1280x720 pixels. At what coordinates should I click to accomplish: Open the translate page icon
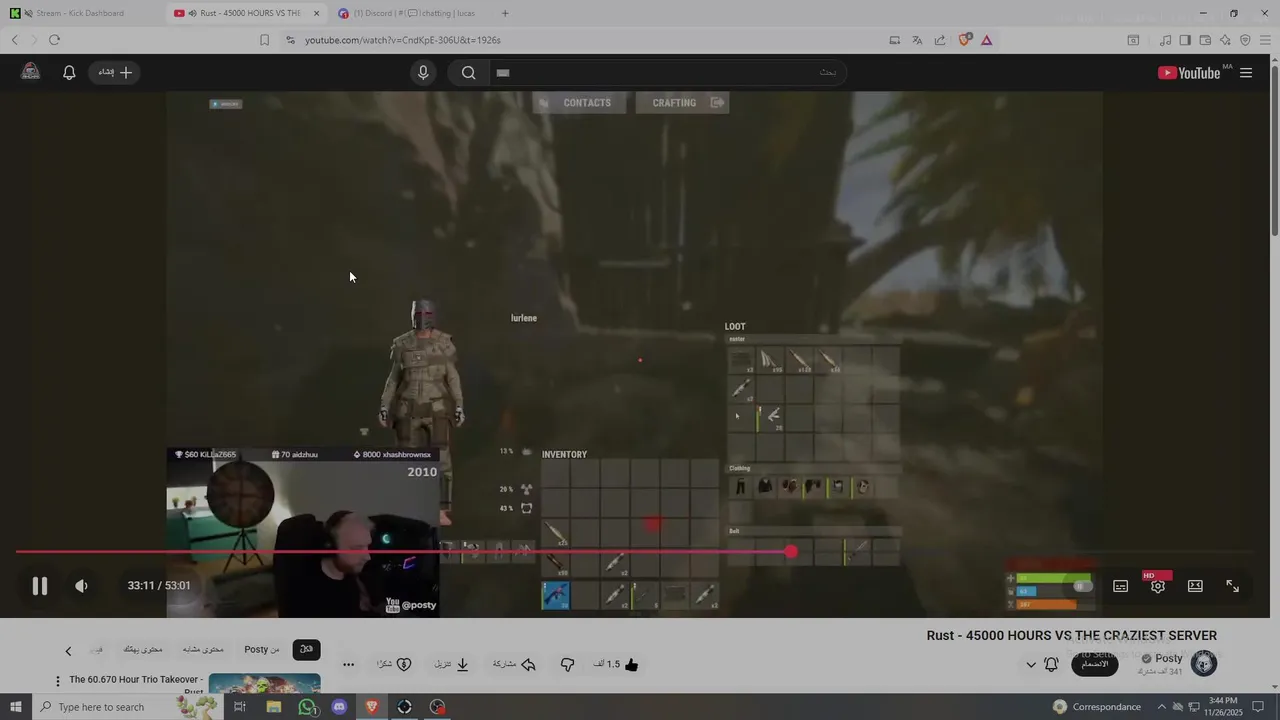(917, 40)
